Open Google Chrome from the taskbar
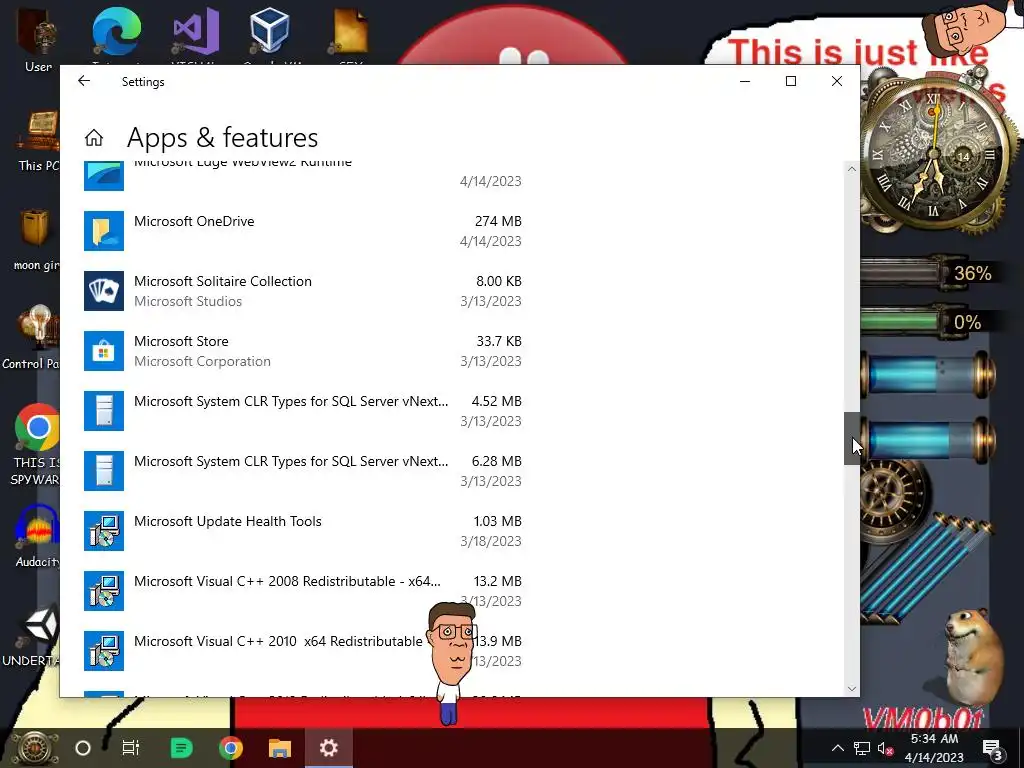The width and height of the screenshot is (1024, 768). point(231,748)
